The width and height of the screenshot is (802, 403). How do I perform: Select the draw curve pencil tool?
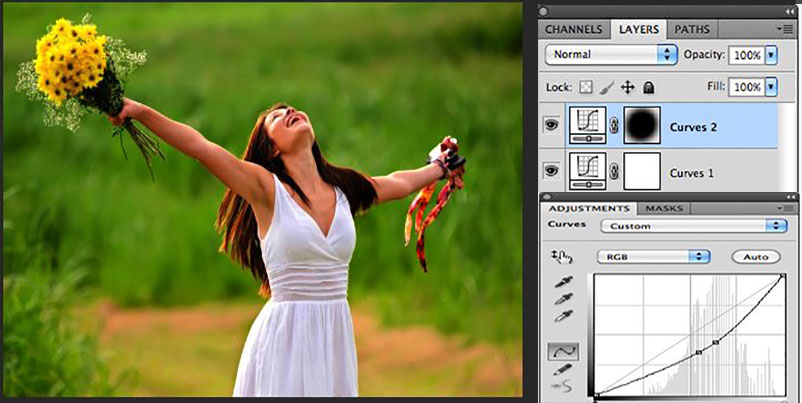563,369
